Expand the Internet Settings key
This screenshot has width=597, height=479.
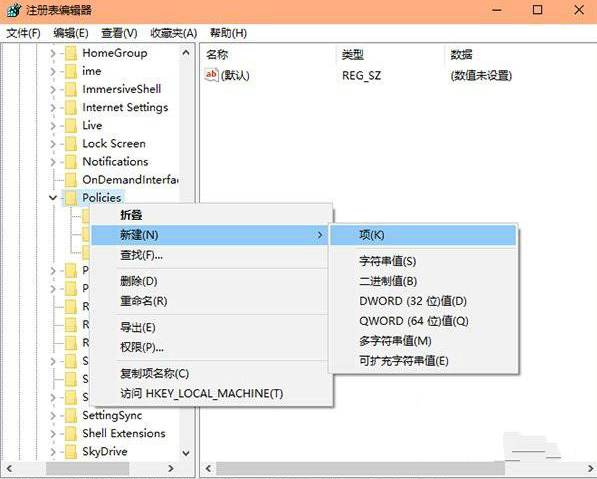pos(53,108)
